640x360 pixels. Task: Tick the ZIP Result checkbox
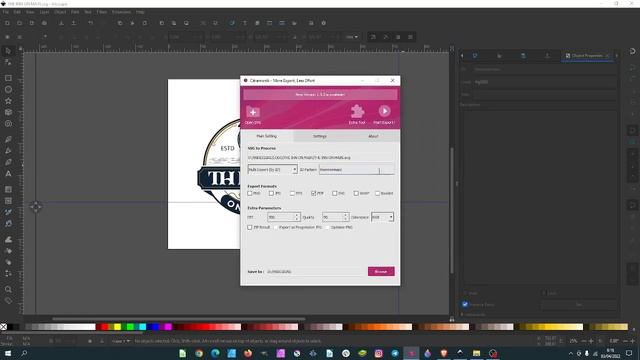[250, 227]
